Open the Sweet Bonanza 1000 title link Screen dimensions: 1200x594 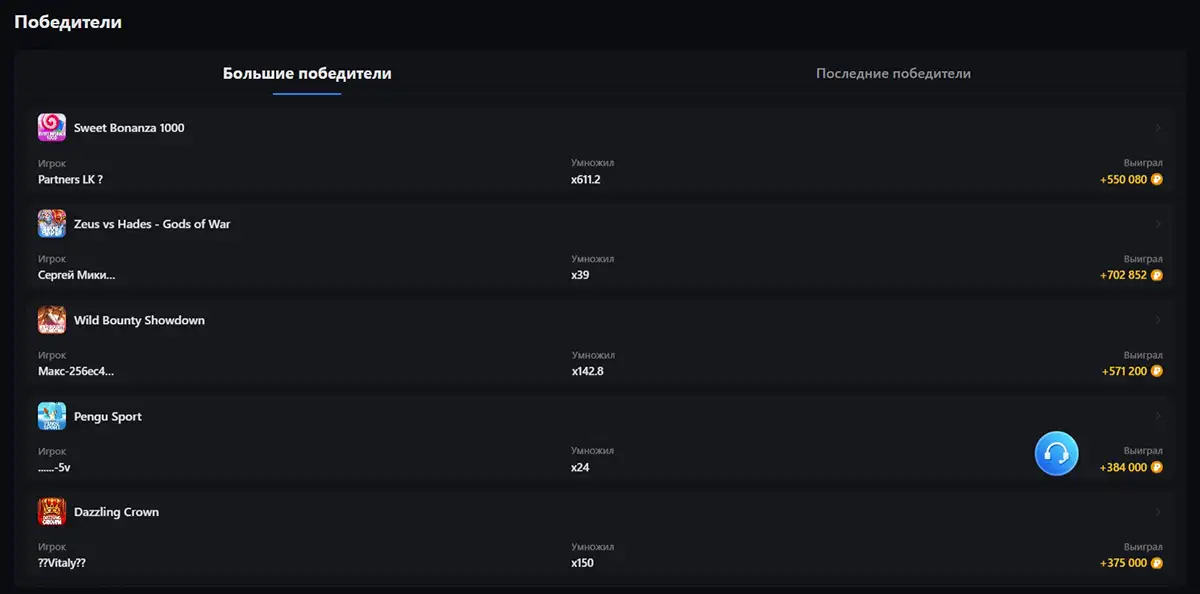coord(129,128)
